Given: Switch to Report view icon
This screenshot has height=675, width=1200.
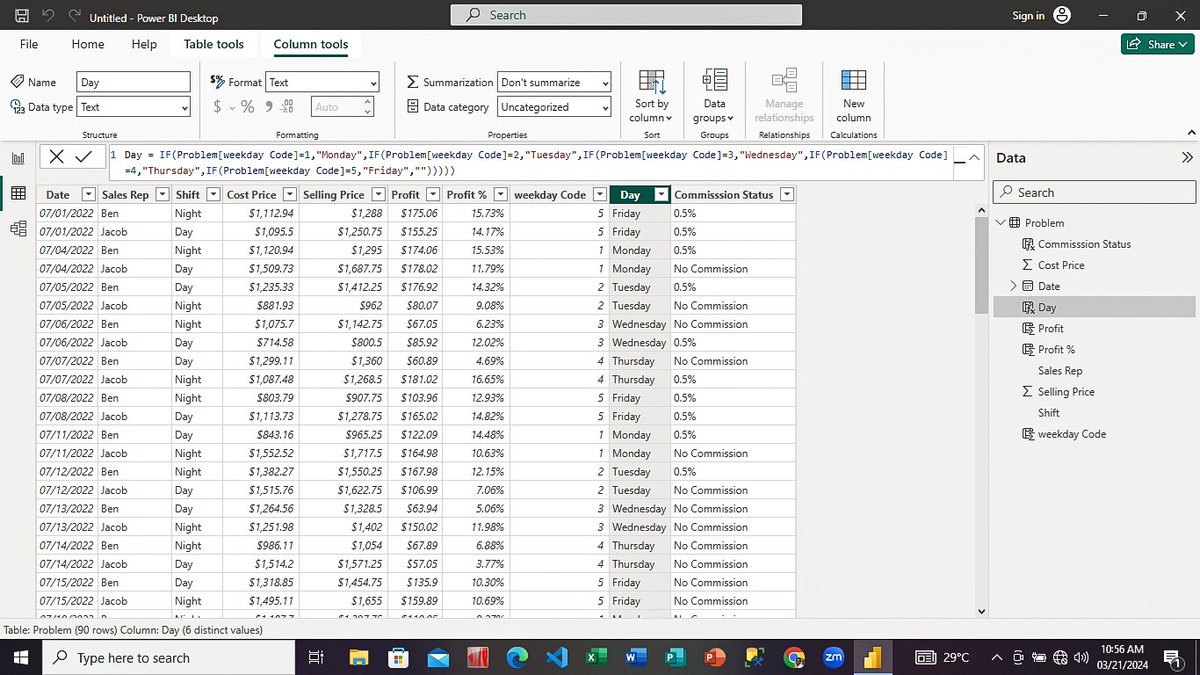Looking at the screenshot, I should point(18,159).
